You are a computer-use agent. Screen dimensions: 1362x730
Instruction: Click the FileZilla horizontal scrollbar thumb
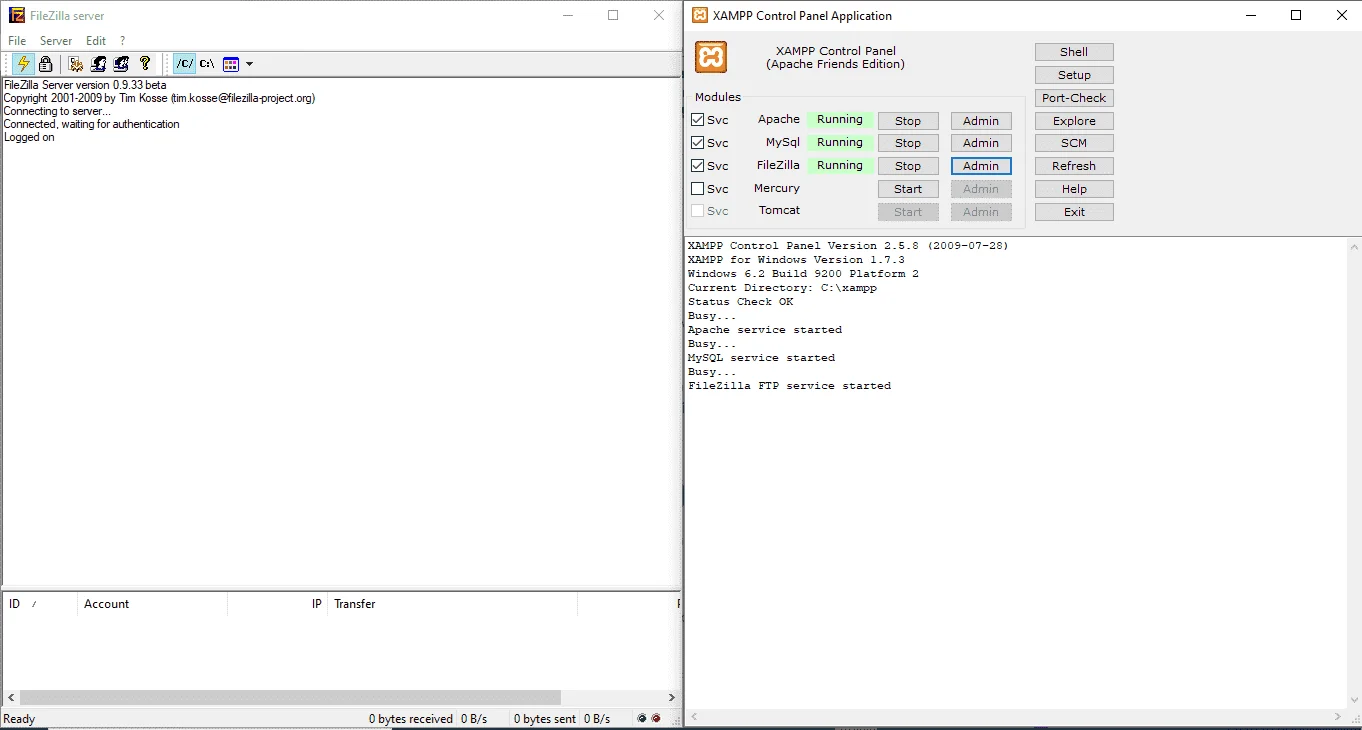pos(290,697)
